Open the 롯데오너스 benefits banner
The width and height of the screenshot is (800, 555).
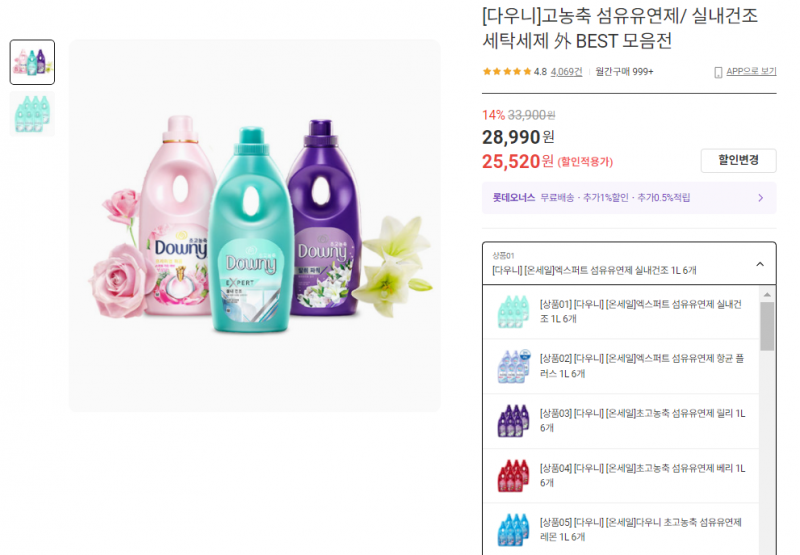(629, 197)
